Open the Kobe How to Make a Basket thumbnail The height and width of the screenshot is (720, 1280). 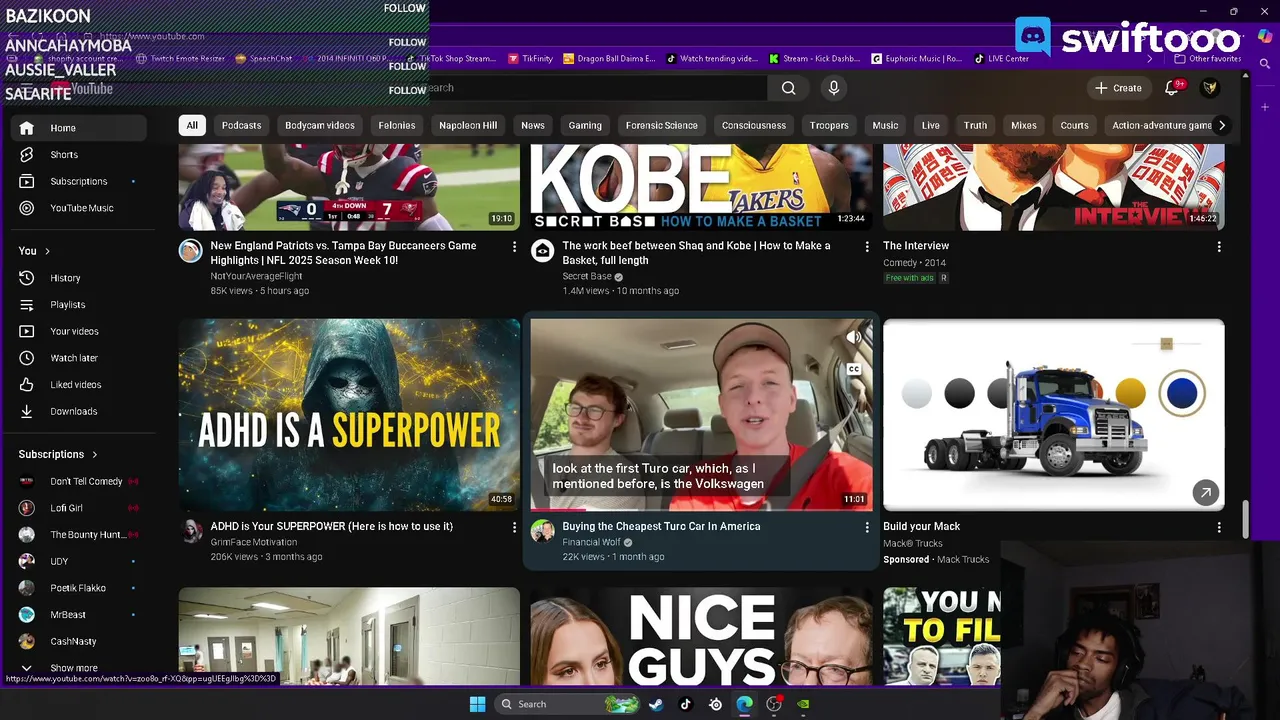click(x=701, y=187)
